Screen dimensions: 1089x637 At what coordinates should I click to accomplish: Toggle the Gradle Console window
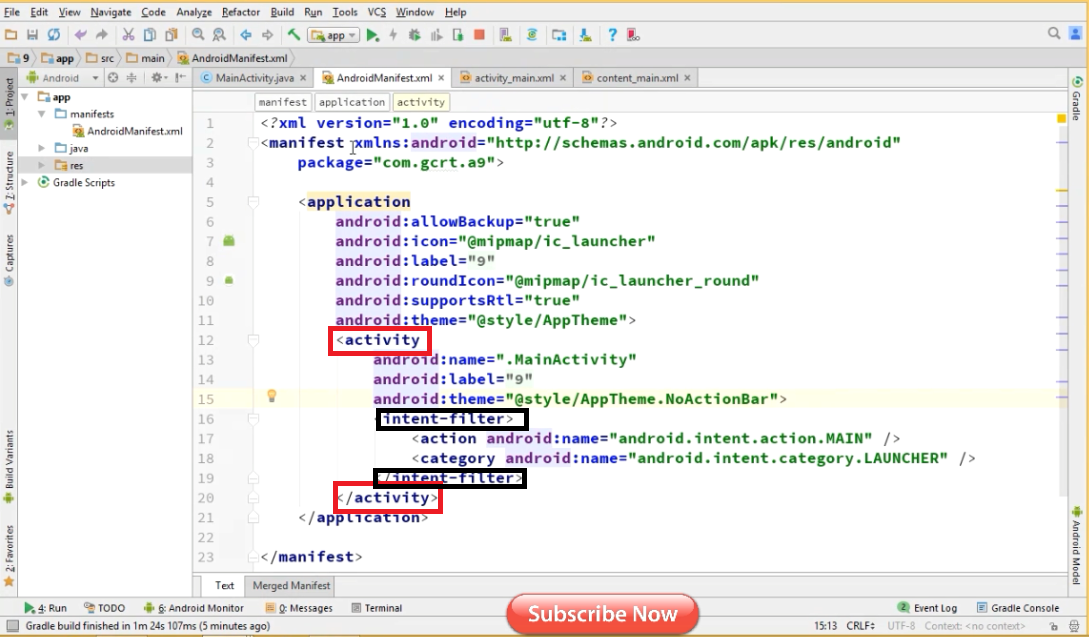(x=1017, y=608)
